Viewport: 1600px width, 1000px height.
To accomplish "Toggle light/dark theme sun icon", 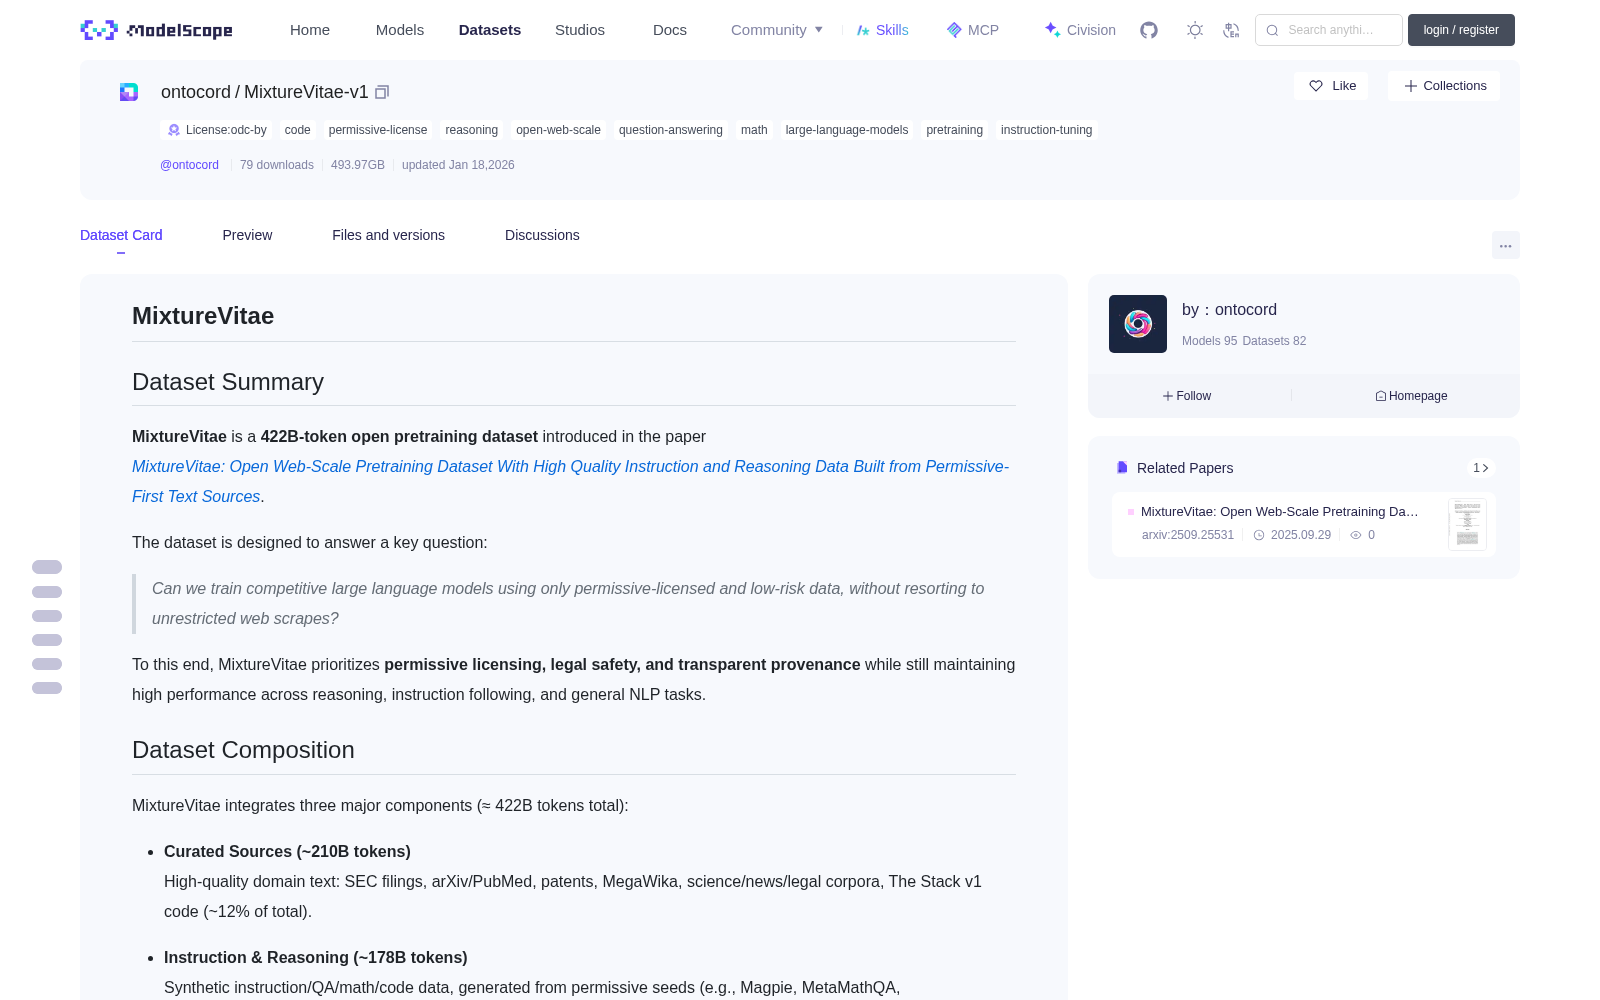I will [x=1195, y=30].
